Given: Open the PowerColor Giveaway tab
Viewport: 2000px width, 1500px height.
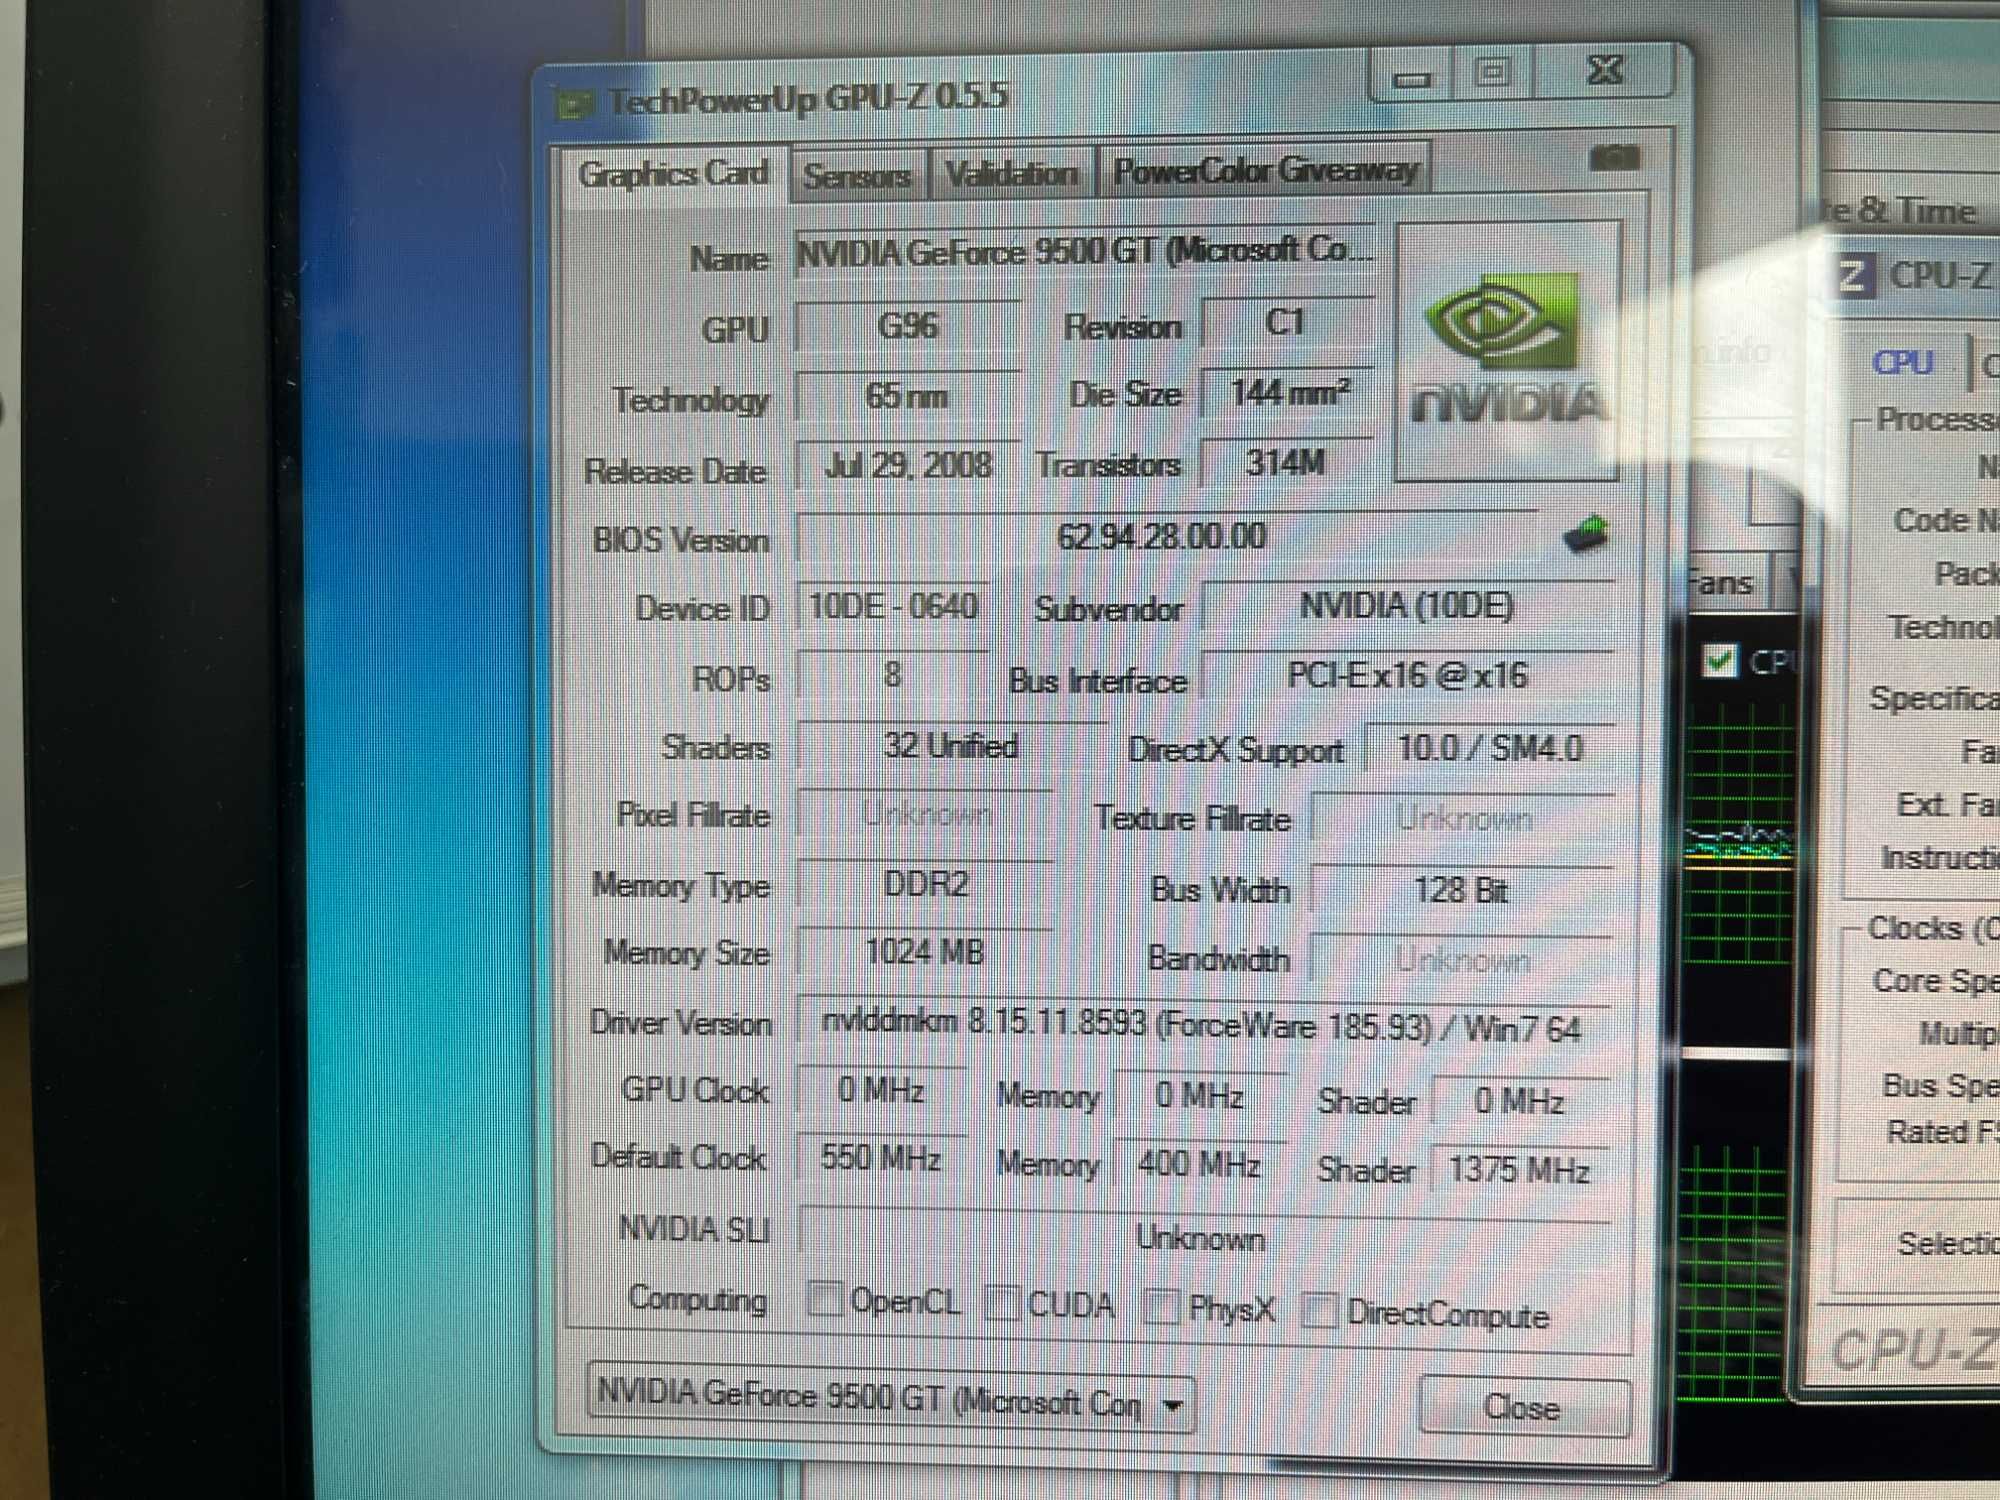Looking at the screenshot, I should [1265, 171].
